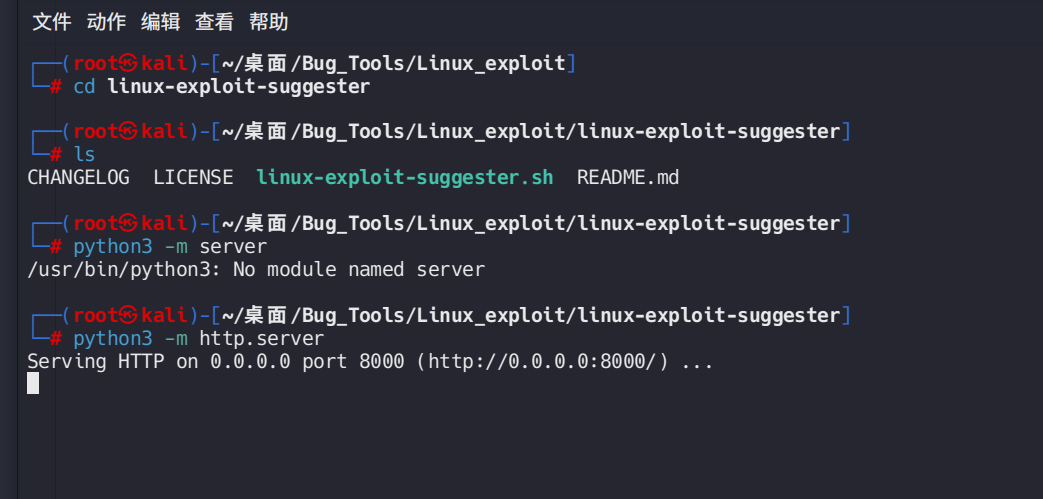Image resolution: width=1043 pixels, height=499 pixels.
Task: Click the first prompt's ~/桌面/Bug_Tools/Linux_exploit path
Action: [x=393, y=64]
